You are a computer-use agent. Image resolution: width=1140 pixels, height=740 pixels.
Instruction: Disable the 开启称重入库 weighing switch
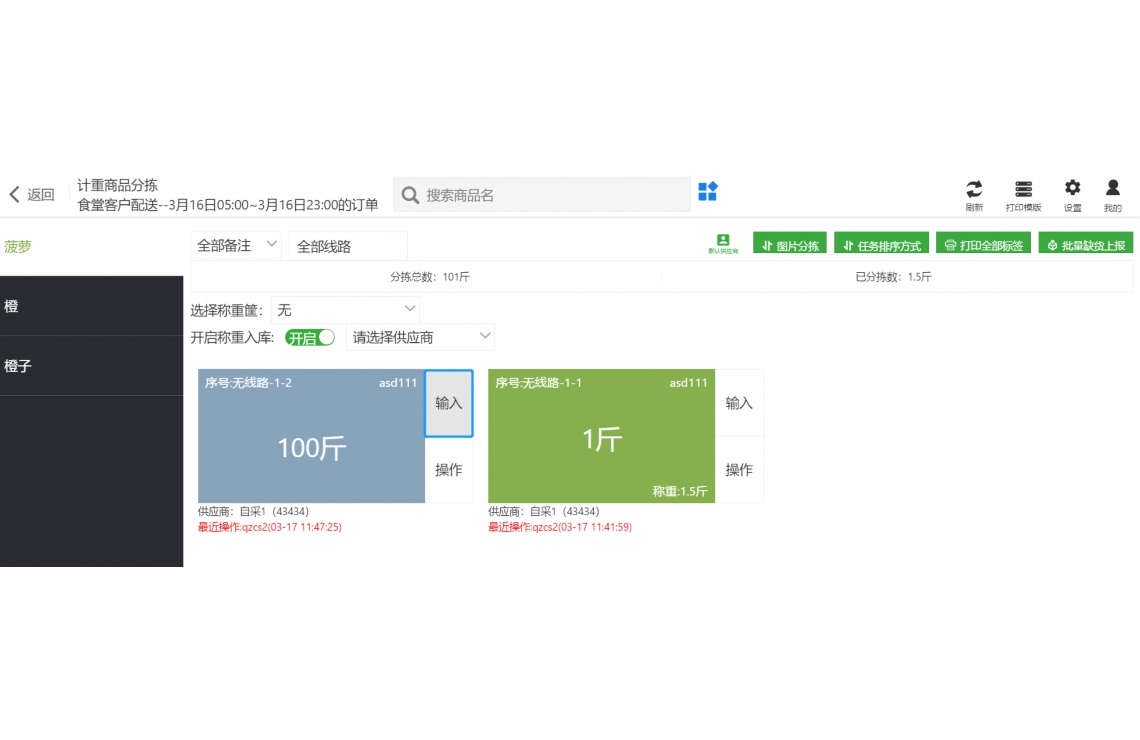[x=310, y=337]
